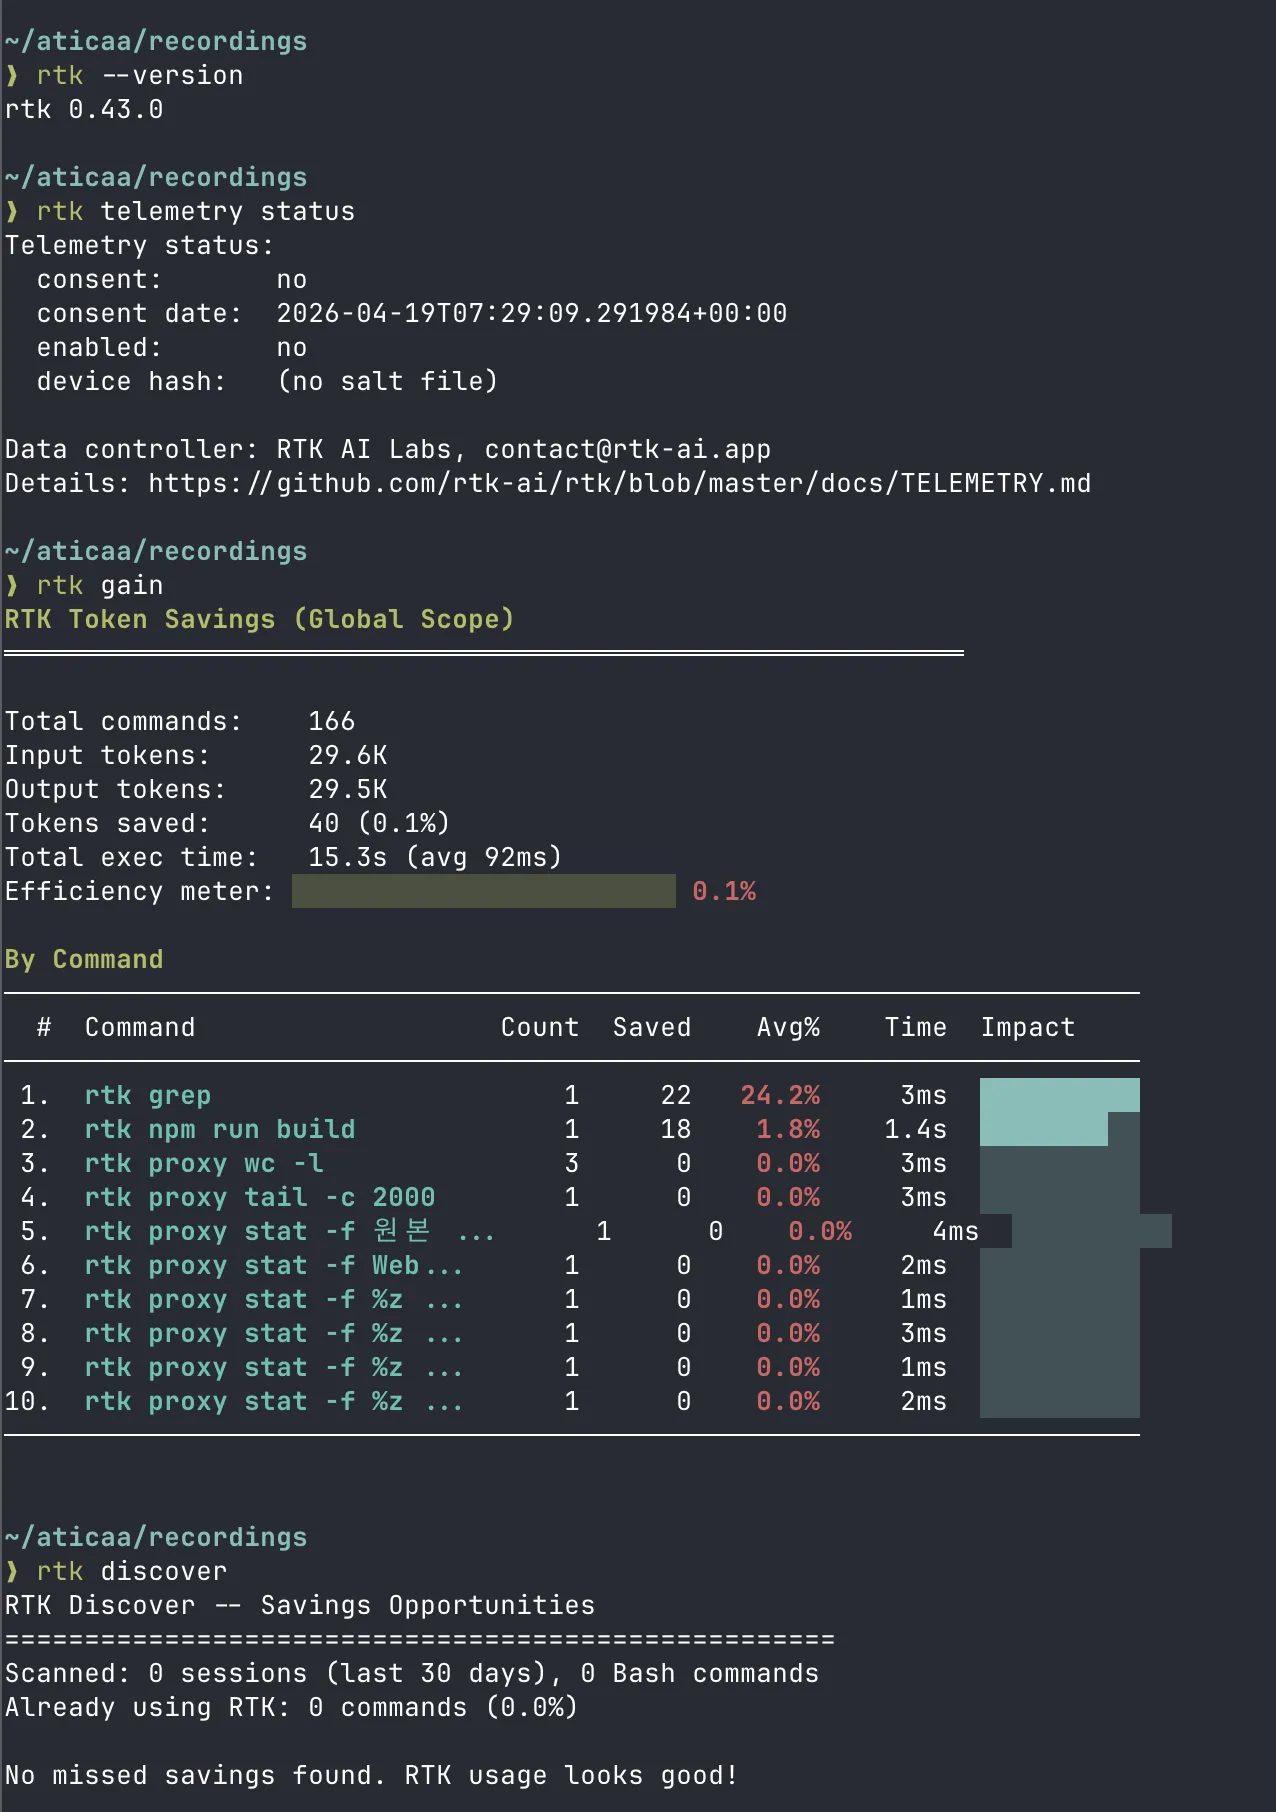
Task: Click the Input tokens value 29.6K
Action: (348, 755)
